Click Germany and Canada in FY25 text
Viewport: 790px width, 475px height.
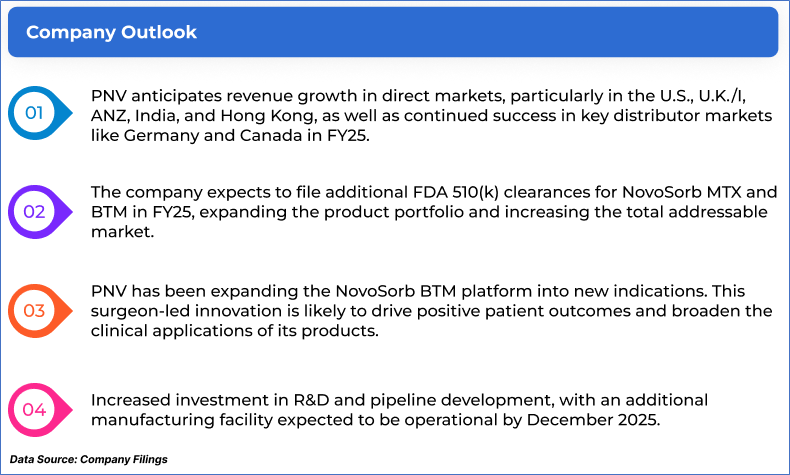(x=246, y=135)
